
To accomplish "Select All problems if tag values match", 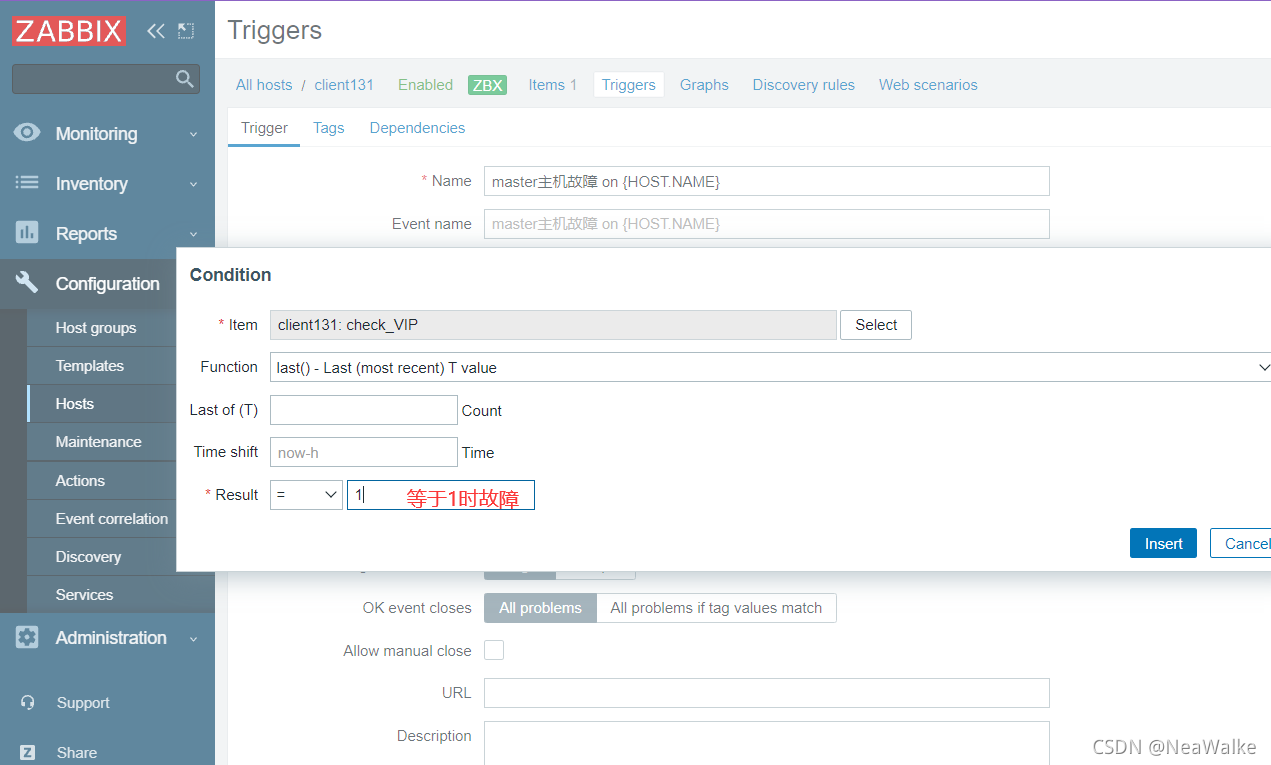I will (716, 608).
